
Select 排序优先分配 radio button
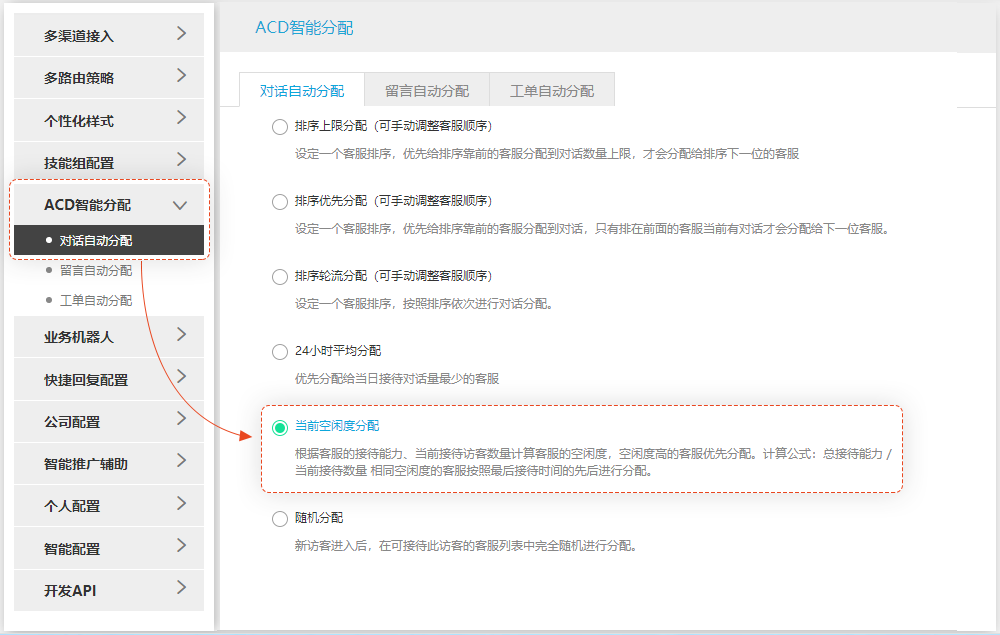tap(280, 202)
